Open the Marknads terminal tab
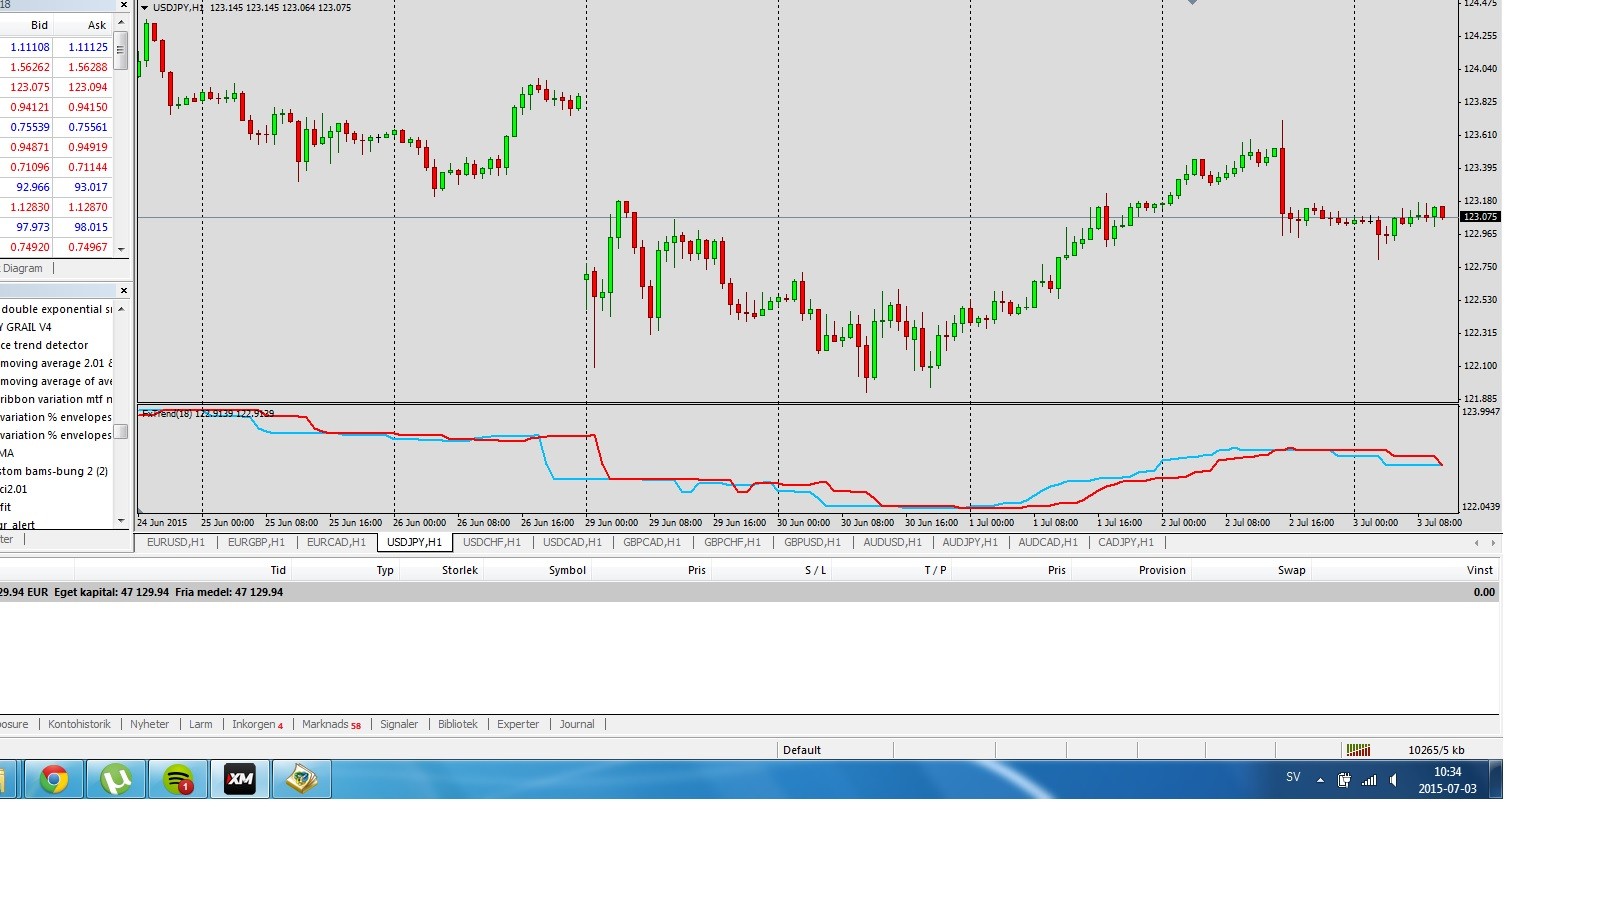 click(x=331, y=724)
